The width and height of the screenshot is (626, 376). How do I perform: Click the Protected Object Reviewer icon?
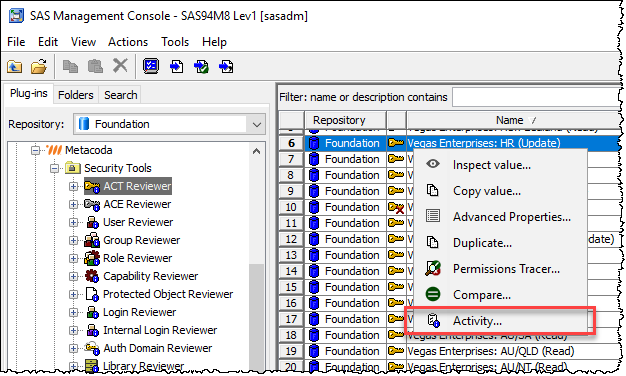coord(92,294)
